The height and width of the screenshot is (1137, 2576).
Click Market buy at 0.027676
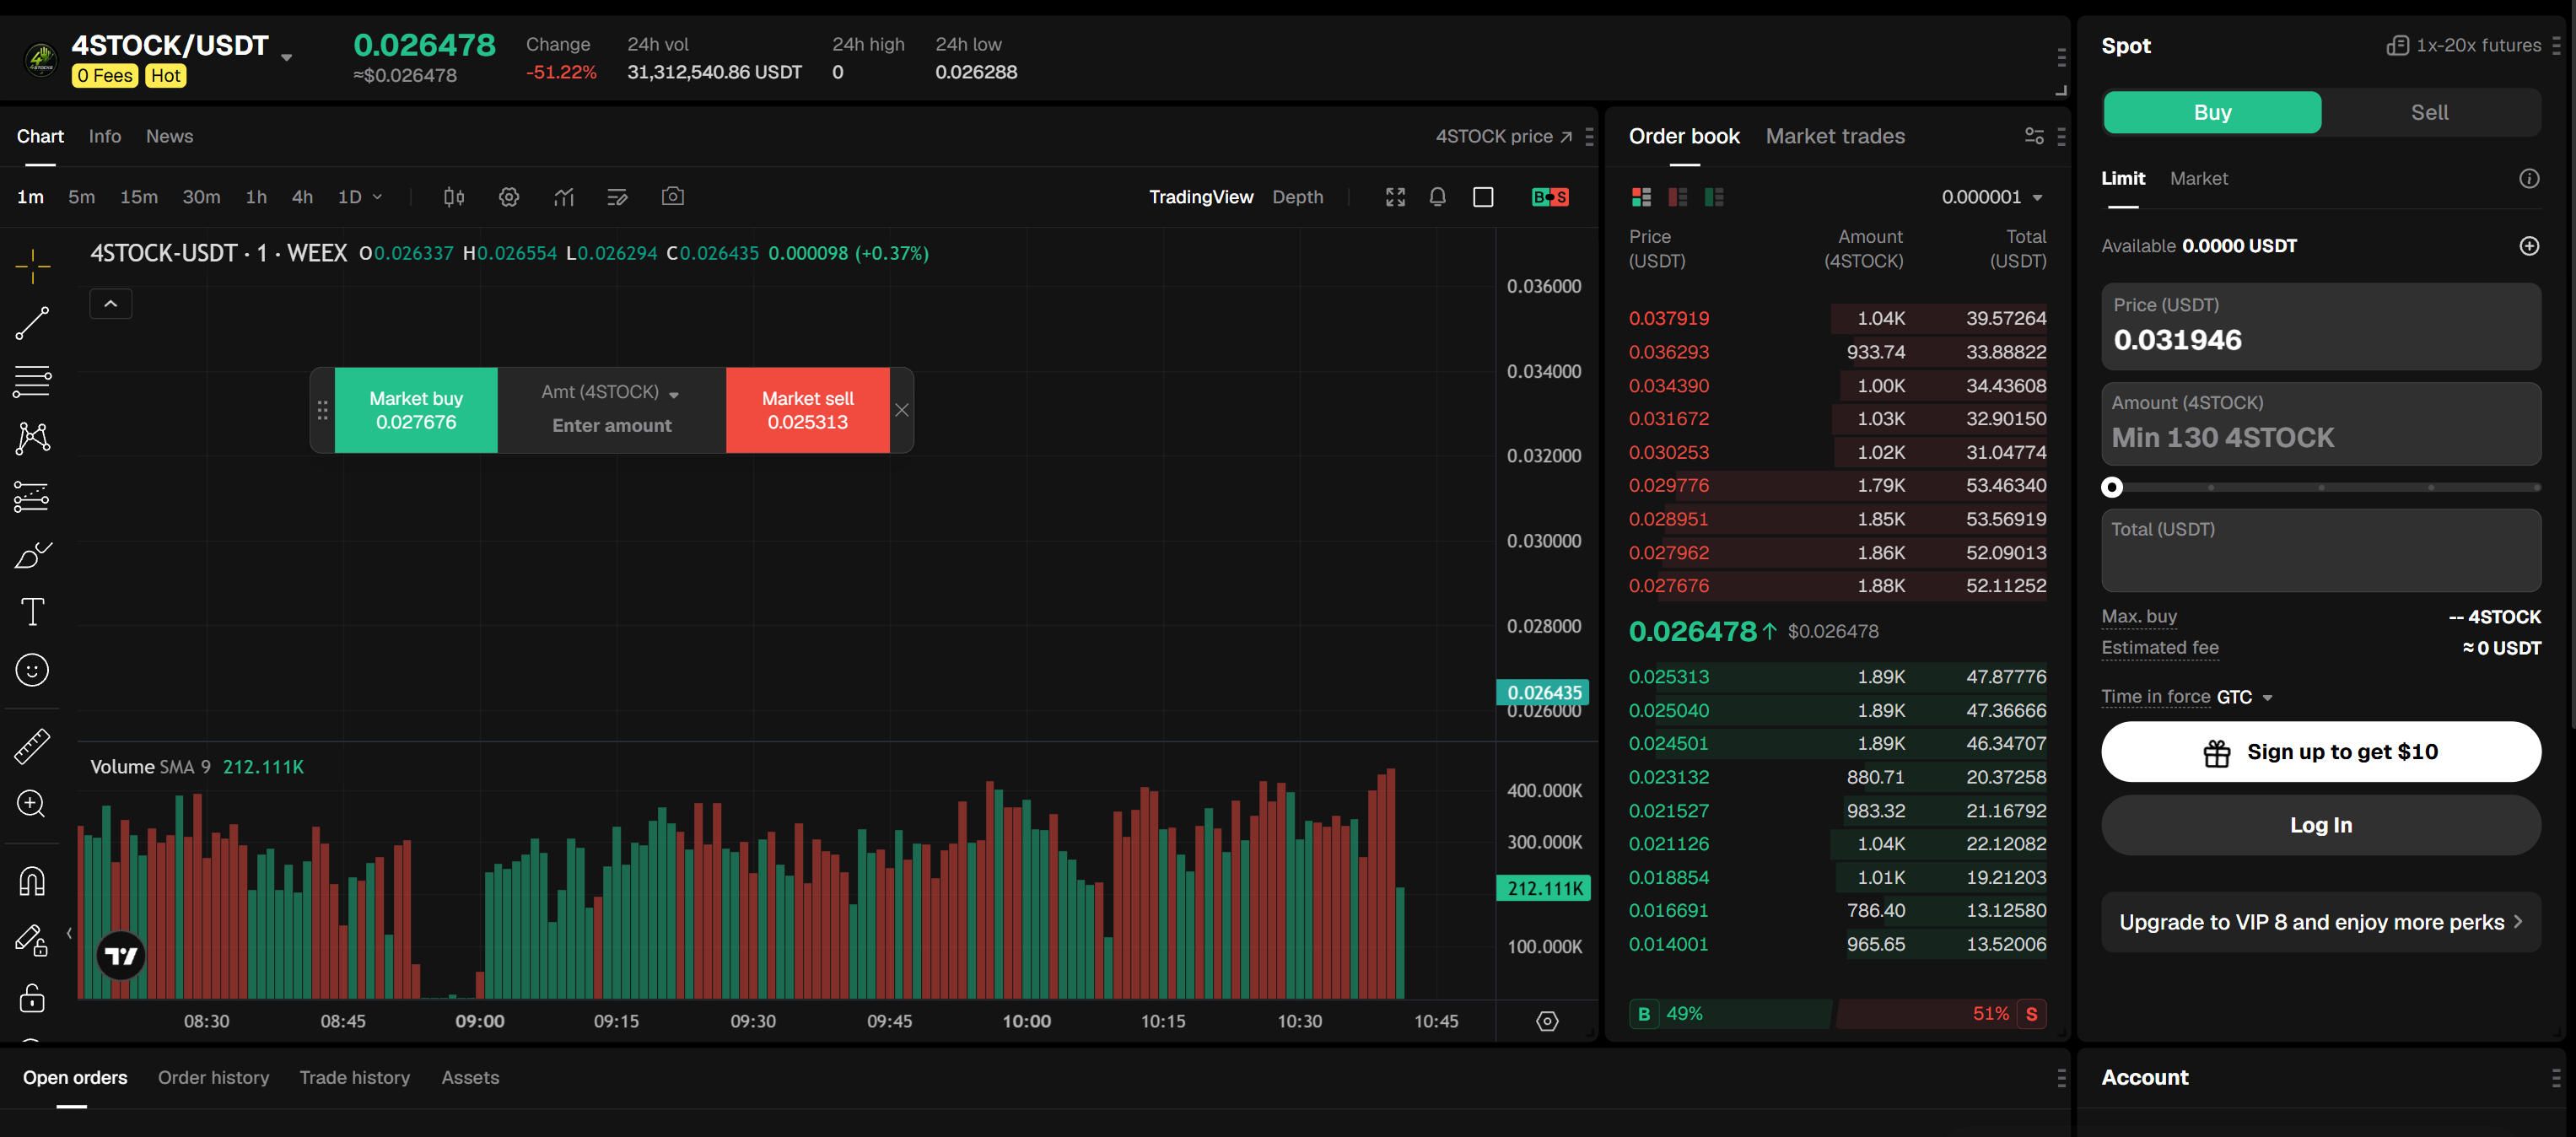tap(416, 410)
